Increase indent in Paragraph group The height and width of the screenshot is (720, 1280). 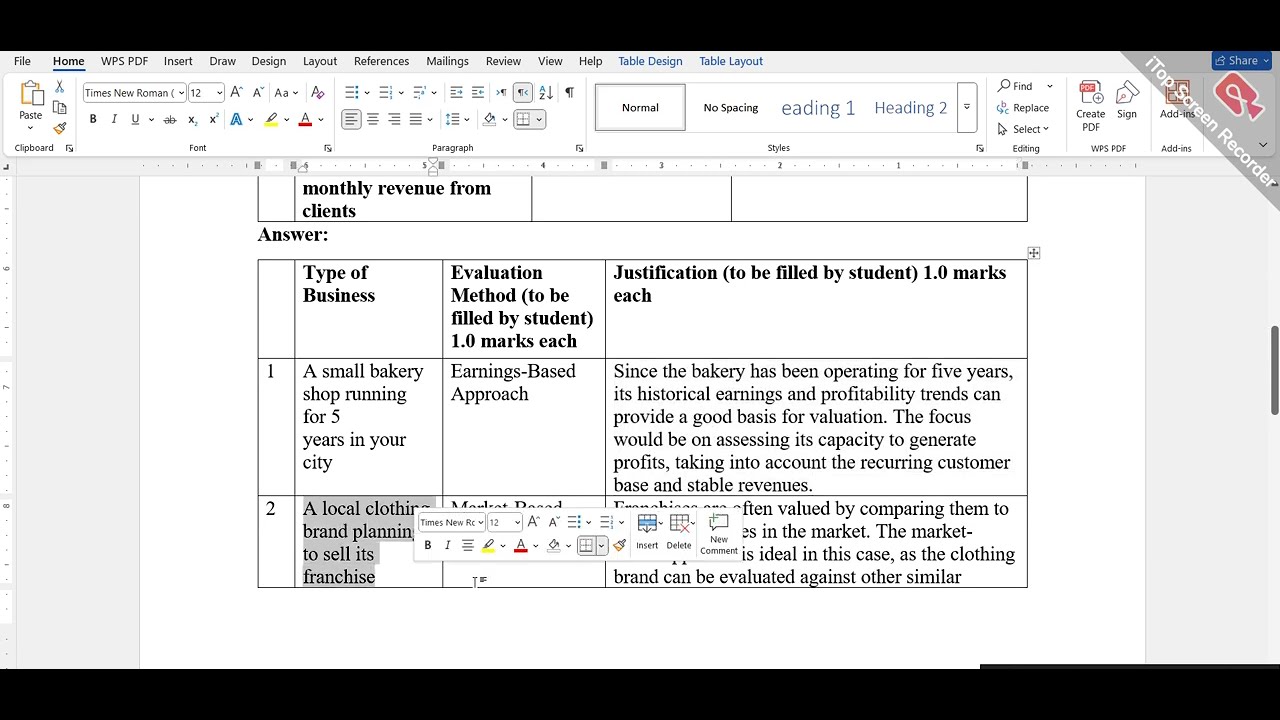coord(478,93)
